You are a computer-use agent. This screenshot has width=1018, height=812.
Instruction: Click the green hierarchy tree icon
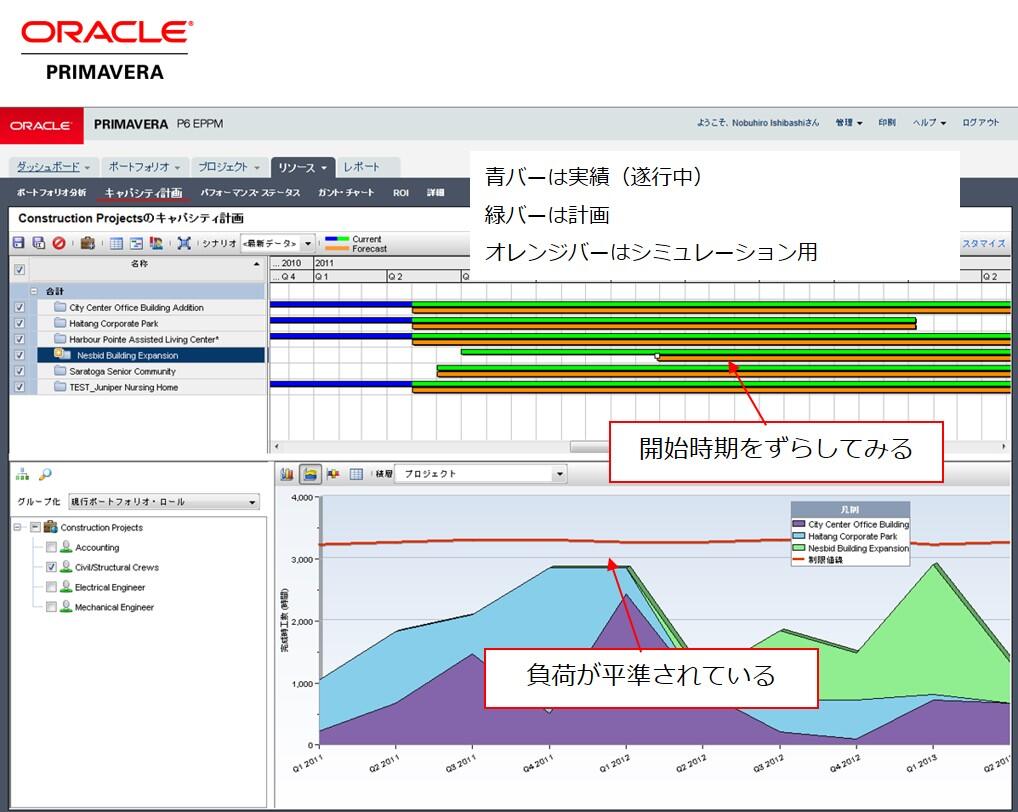pos(23,474)
